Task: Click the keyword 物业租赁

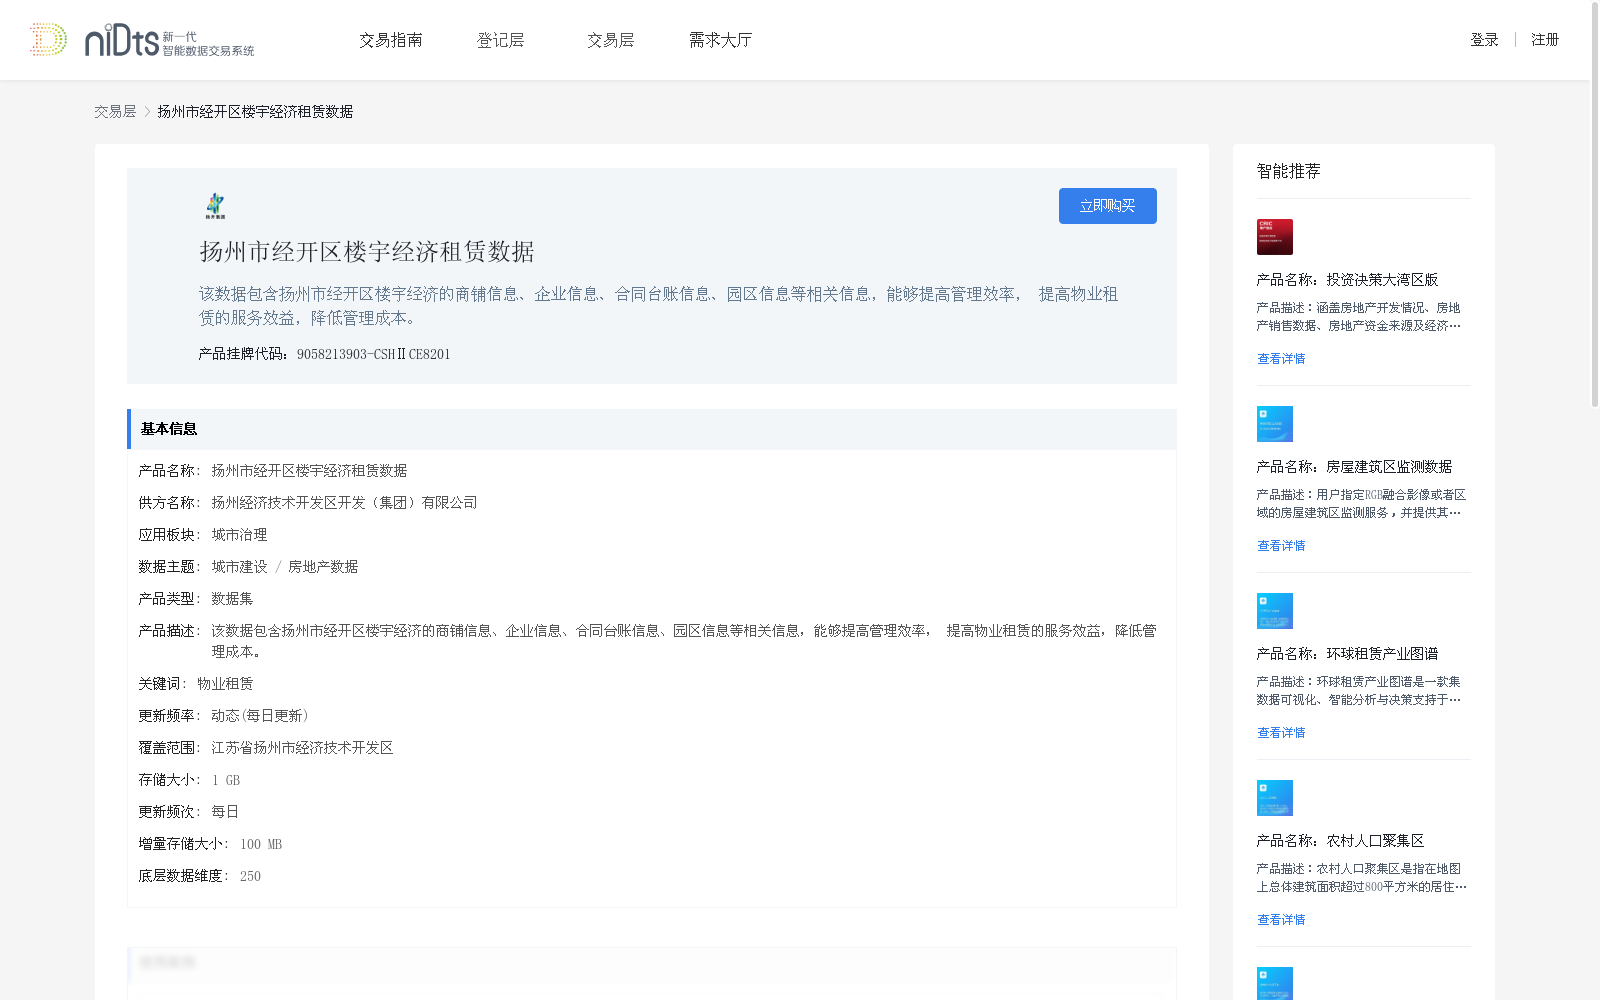Action: pyautogui.click(x=225, y=684)
